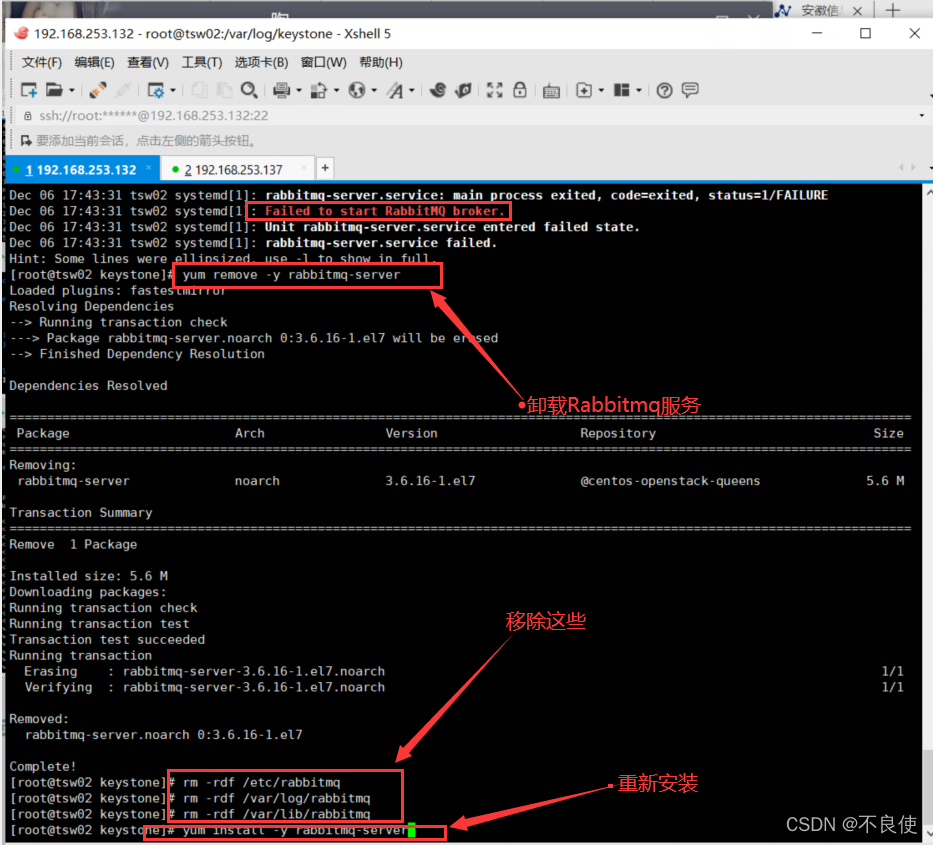The image size is (933, 845).
Task: Open a new browser tab with plus
Action: (x=893, y=10)
